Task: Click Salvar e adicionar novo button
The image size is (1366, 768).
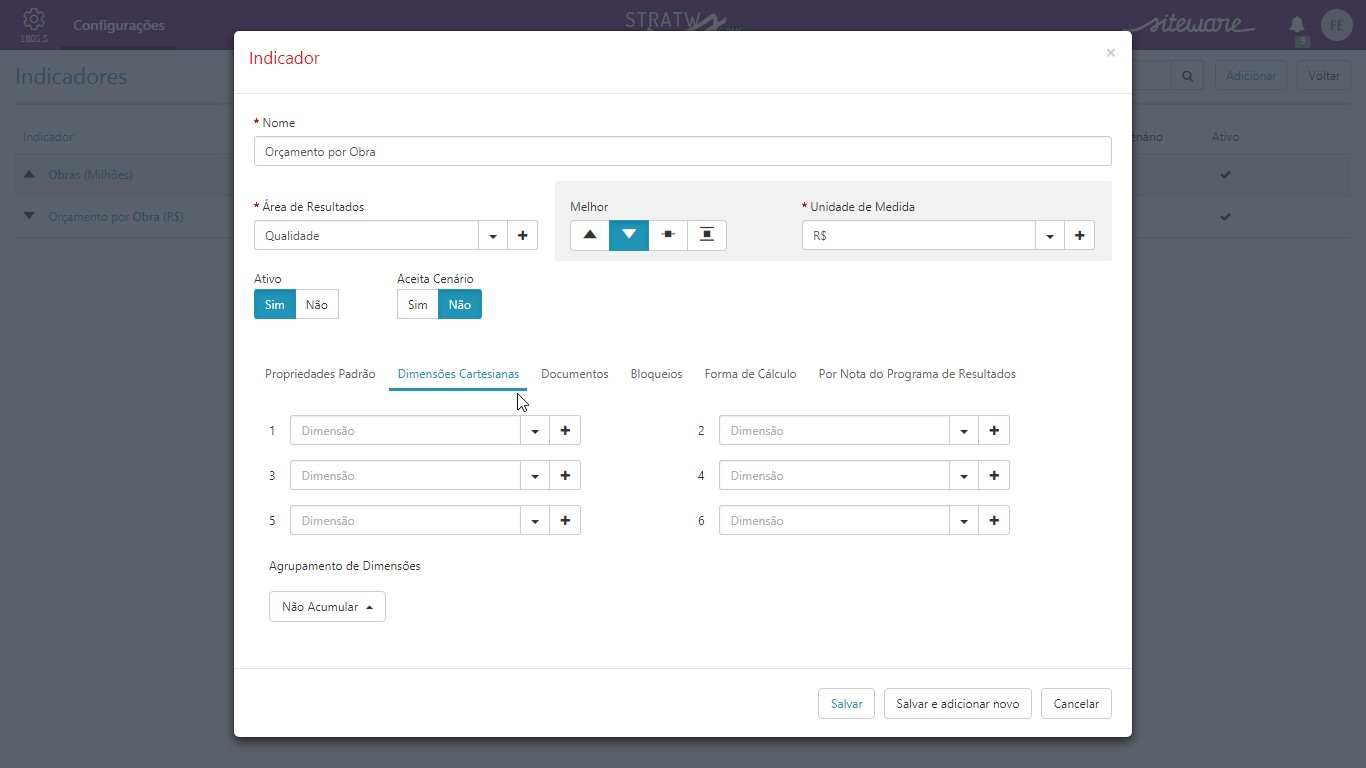Action: [x=957, y=704]
